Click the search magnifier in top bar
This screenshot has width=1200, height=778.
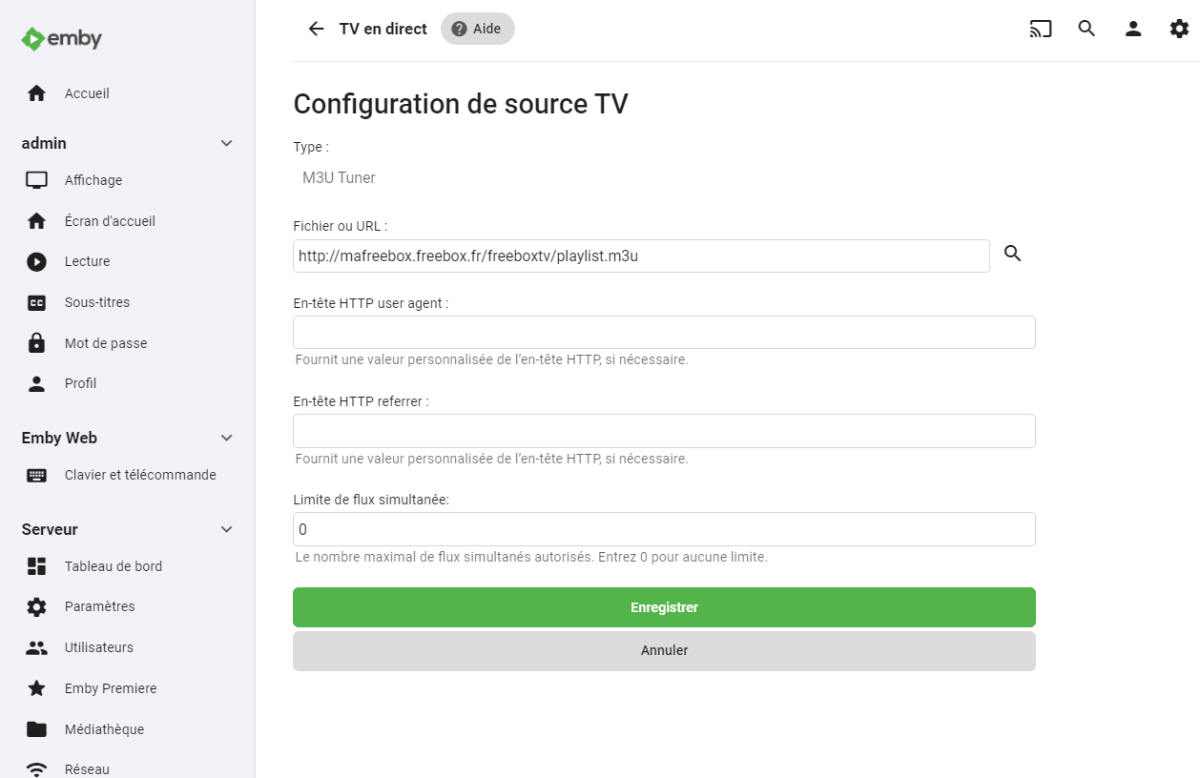click(x=1087, y=29)
